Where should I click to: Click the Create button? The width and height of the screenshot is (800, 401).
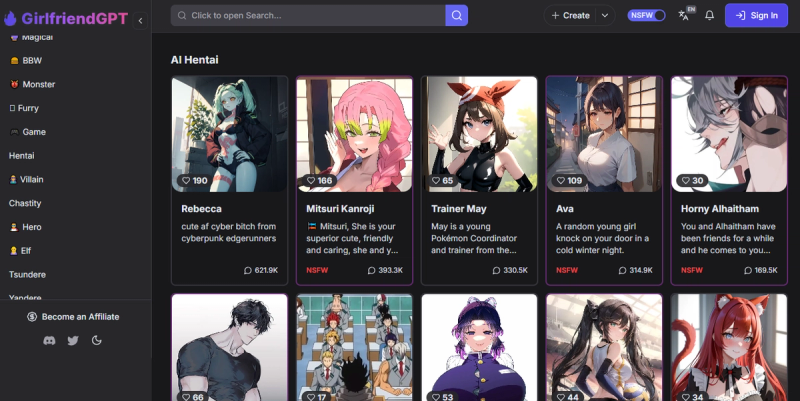click(570, 15)
